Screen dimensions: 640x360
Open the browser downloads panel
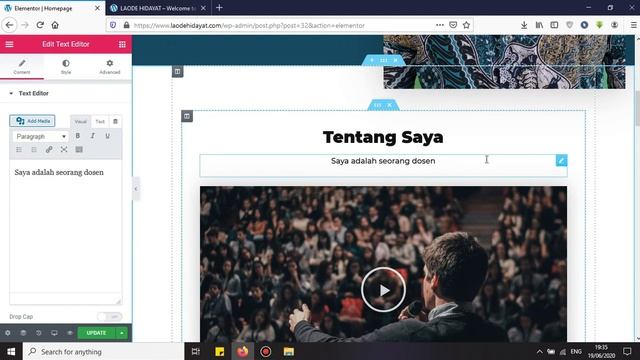tap(524, 25)
